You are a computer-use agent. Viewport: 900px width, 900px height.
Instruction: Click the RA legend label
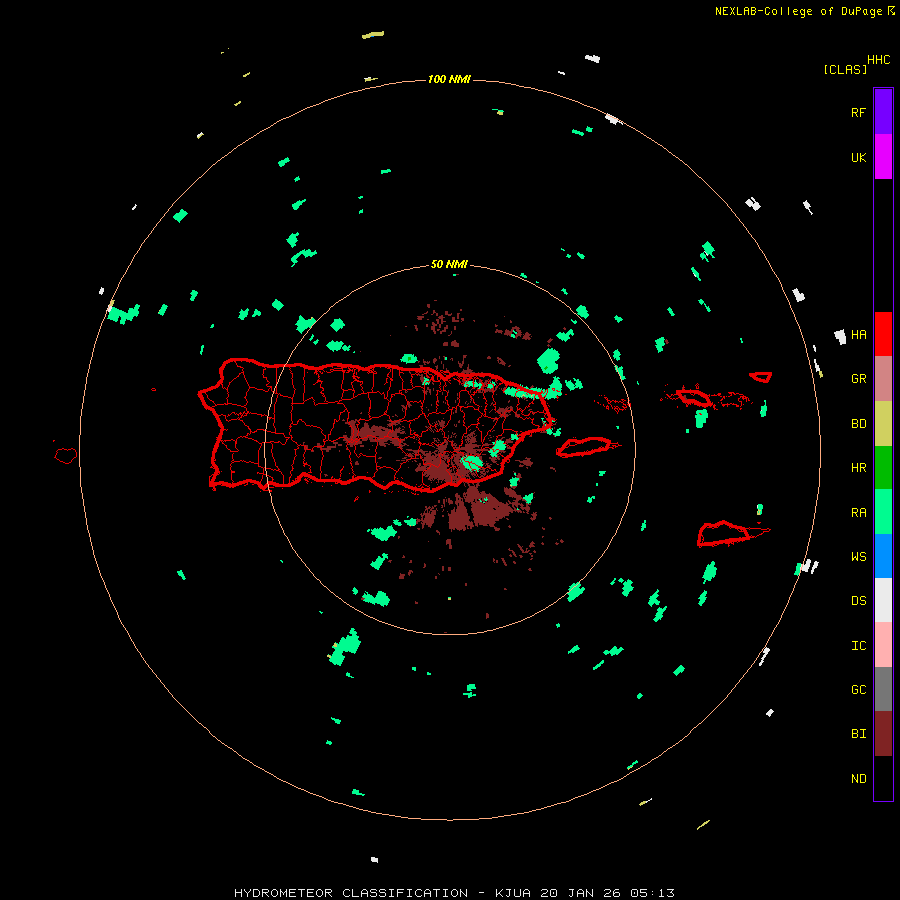(858, 513)
